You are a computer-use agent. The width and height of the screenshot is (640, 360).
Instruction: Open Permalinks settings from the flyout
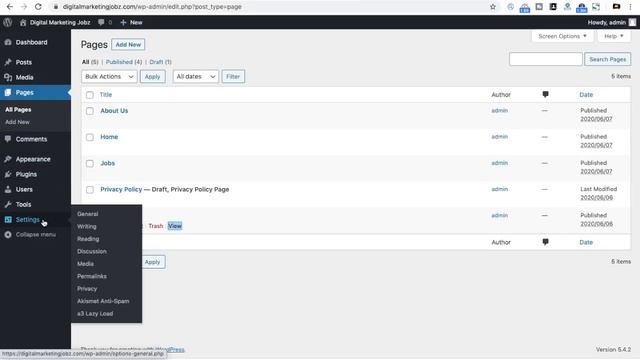(x=92, y=276)
